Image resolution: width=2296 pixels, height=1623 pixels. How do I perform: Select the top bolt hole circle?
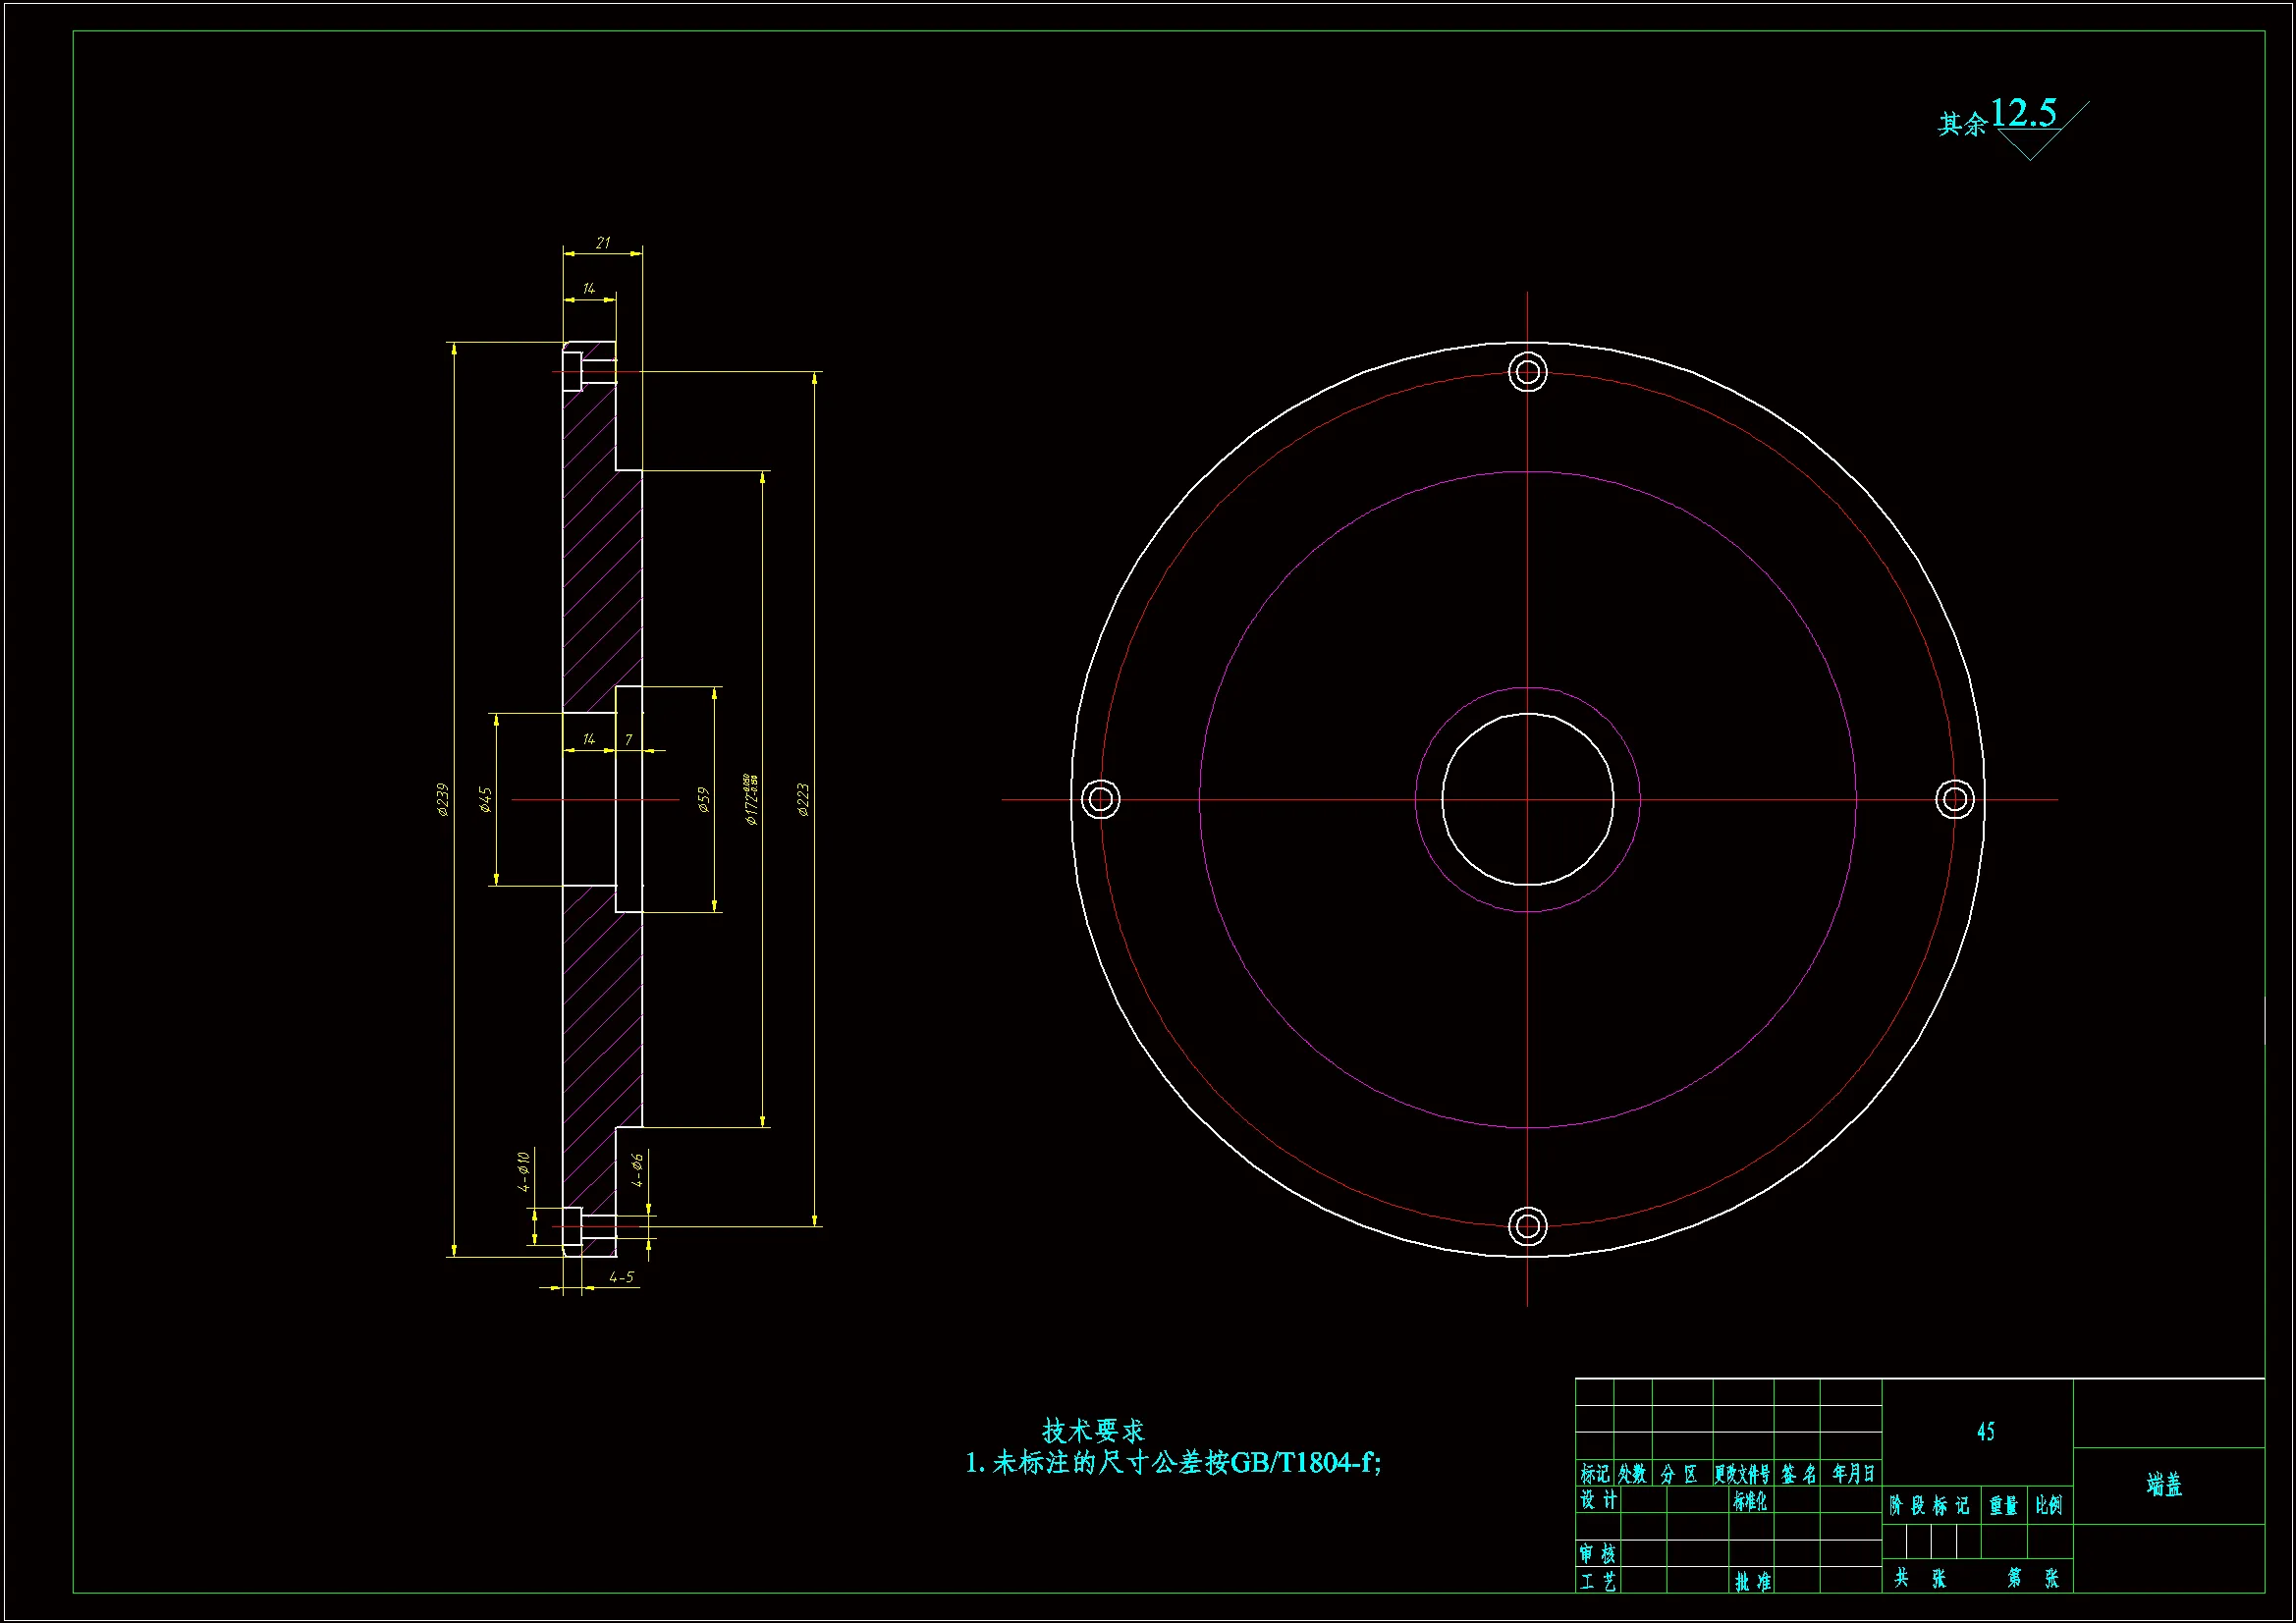point(1527,372)
